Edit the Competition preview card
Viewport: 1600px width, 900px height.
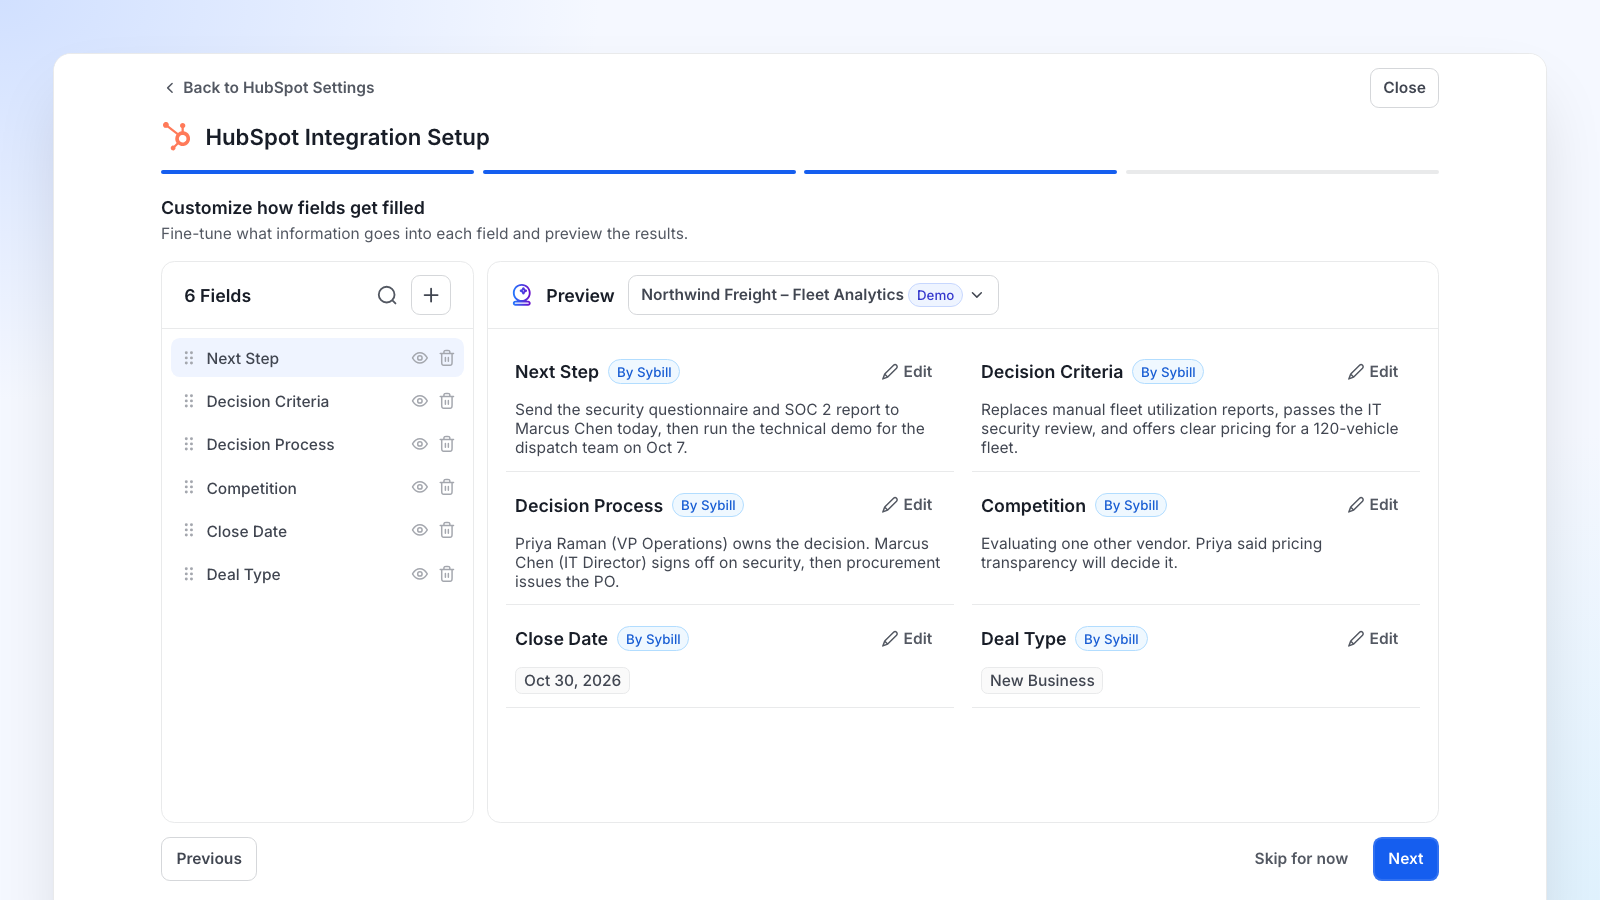(x=1373, y=505)
